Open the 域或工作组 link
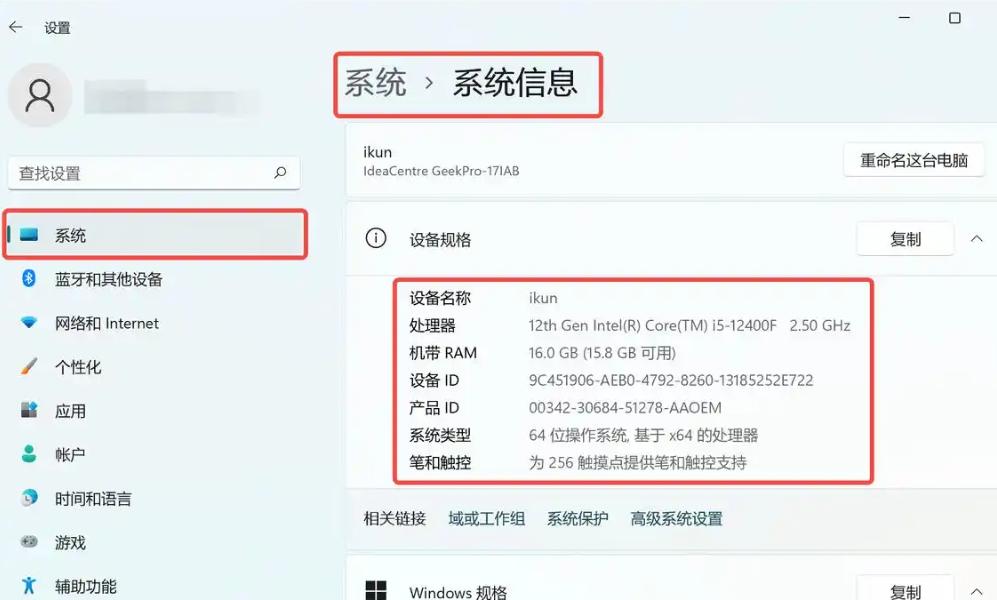 pos(486,519)
